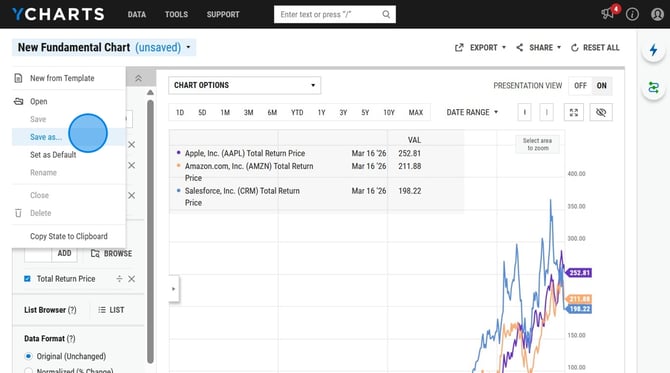Open the announcements megaphone icon
The width and height of the screenshot is (670, 373).
tap(607, 14)
